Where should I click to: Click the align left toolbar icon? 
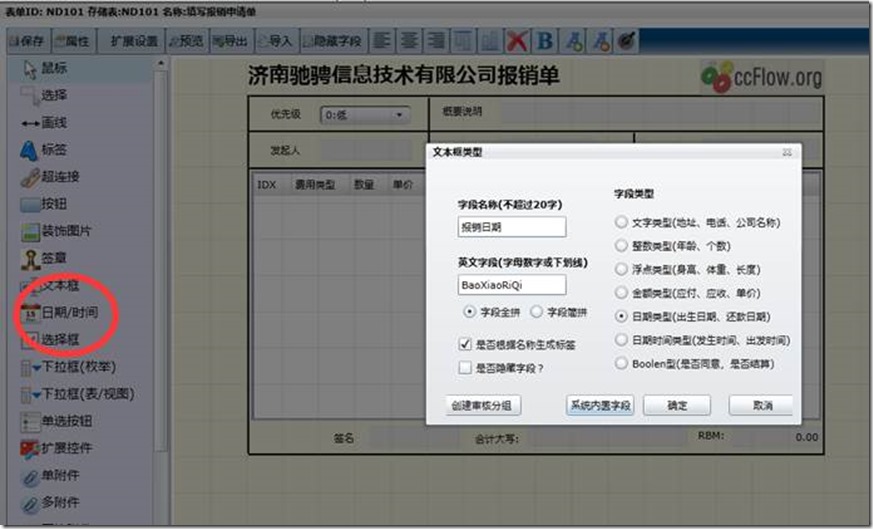(x=382, y=41)
